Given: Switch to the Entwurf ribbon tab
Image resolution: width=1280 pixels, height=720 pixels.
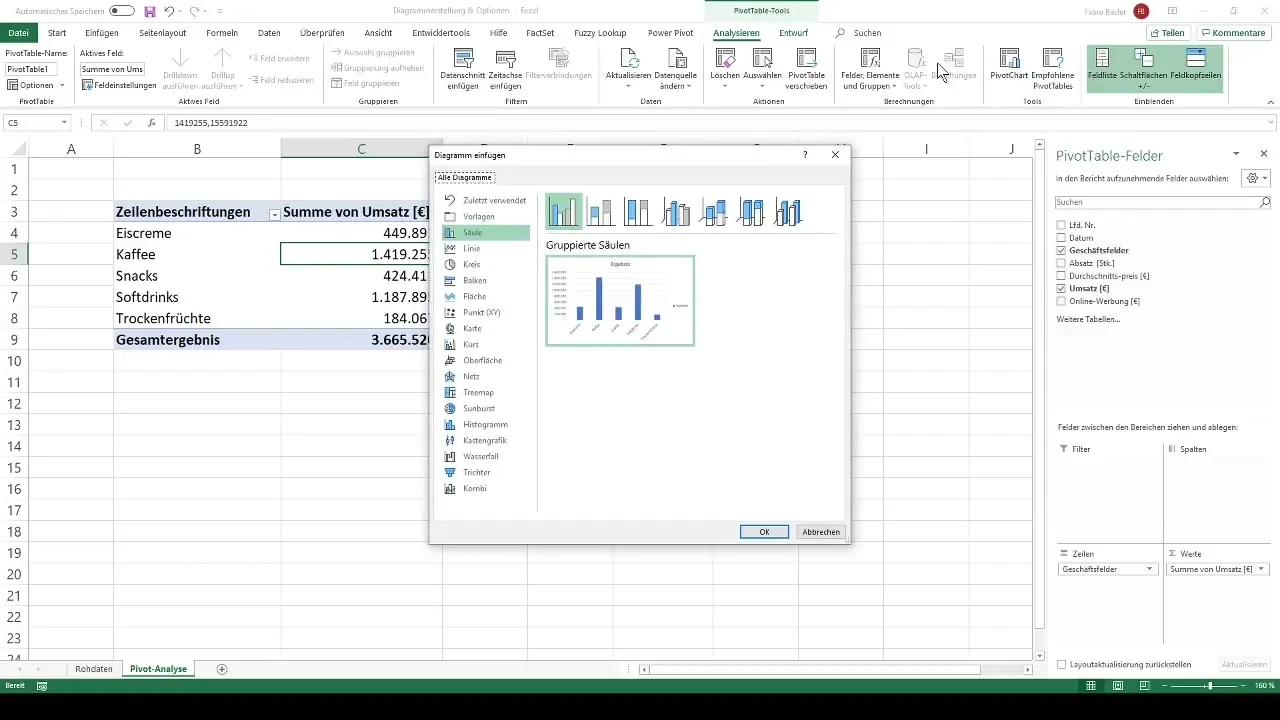Looking at the screenshot, I should (x=793, y=33).
